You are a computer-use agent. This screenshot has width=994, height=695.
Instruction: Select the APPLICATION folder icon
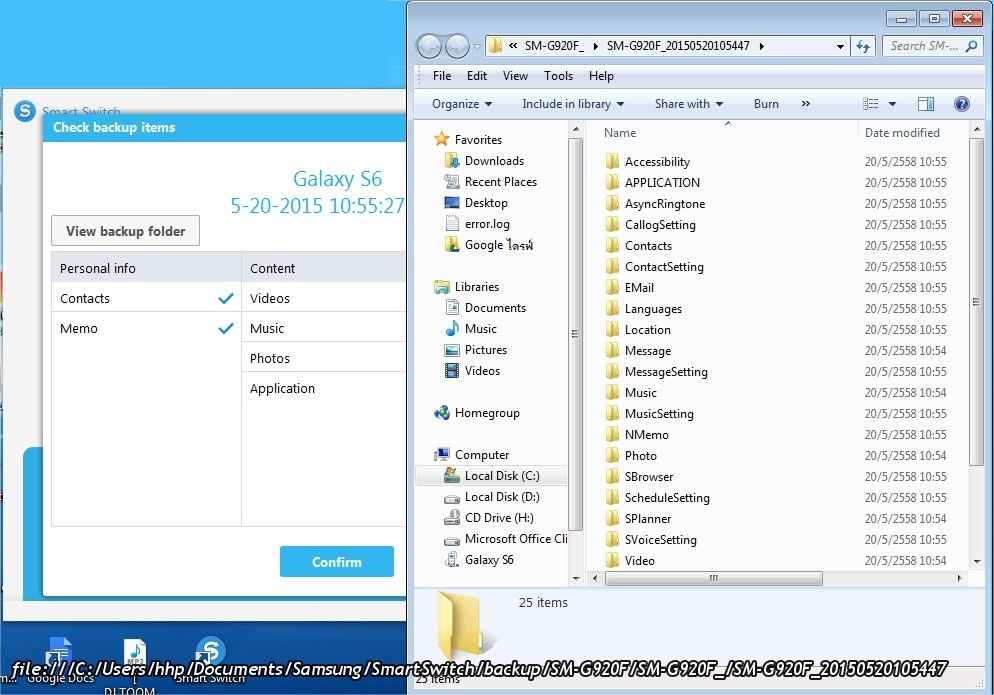tap(612, 182)
